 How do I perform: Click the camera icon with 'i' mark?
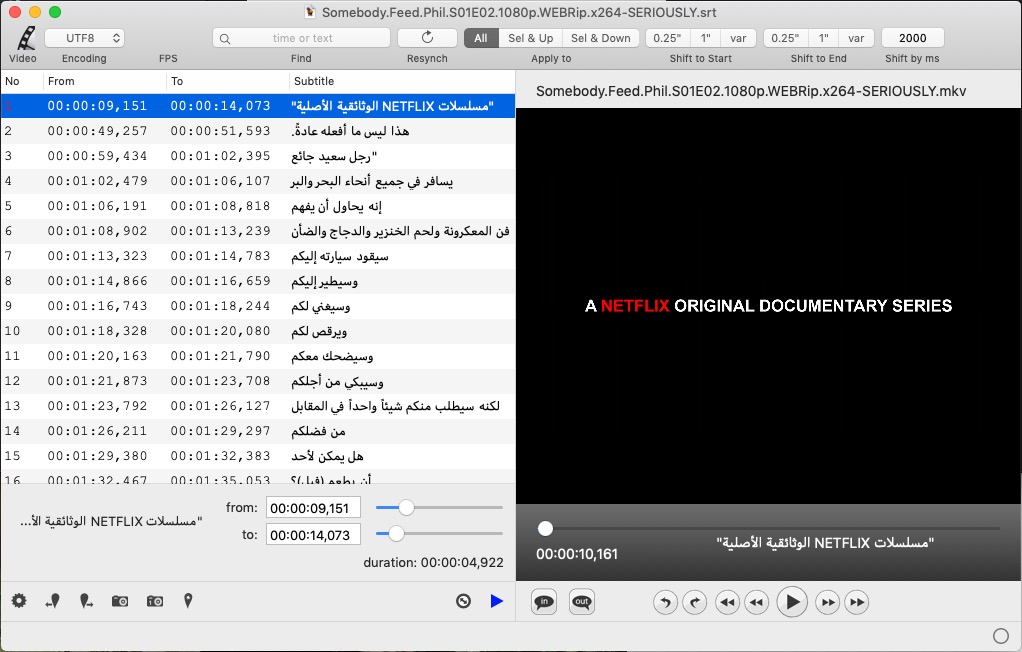[154, 601]
